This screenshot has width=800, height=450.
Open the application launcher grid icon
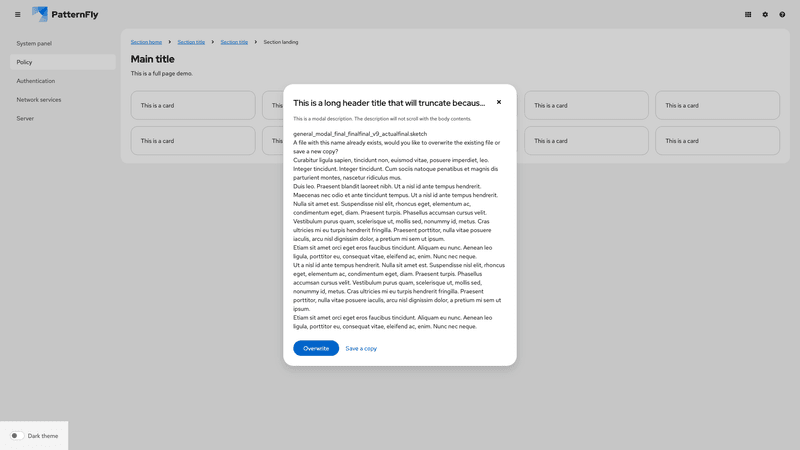click(x=748, y=15)
